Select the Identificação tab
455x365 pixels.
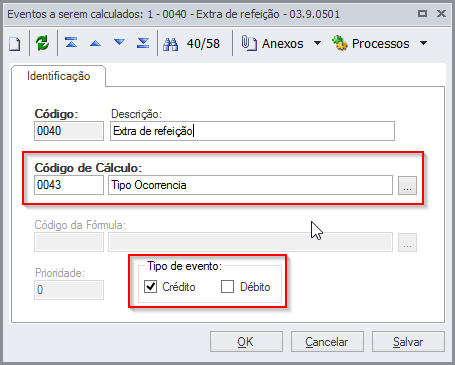coord(59,76)
